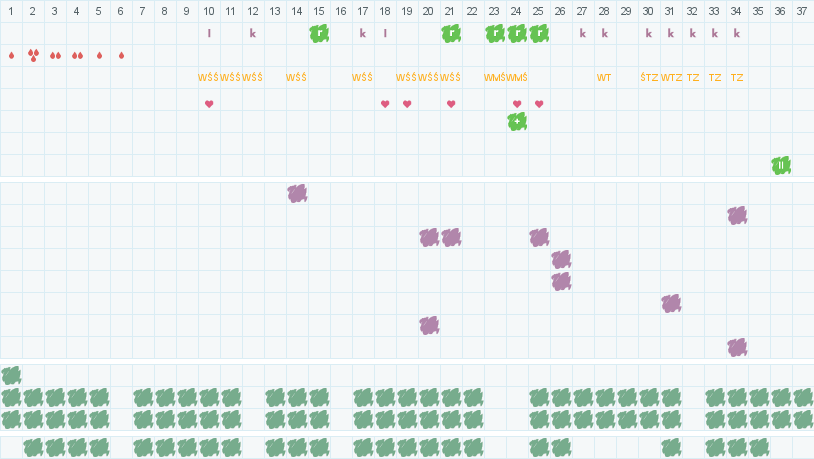The height and width of the screenshot is (459, 814).
Task: Click the purple 'l' marker on day 10
Action: (209, 33)
